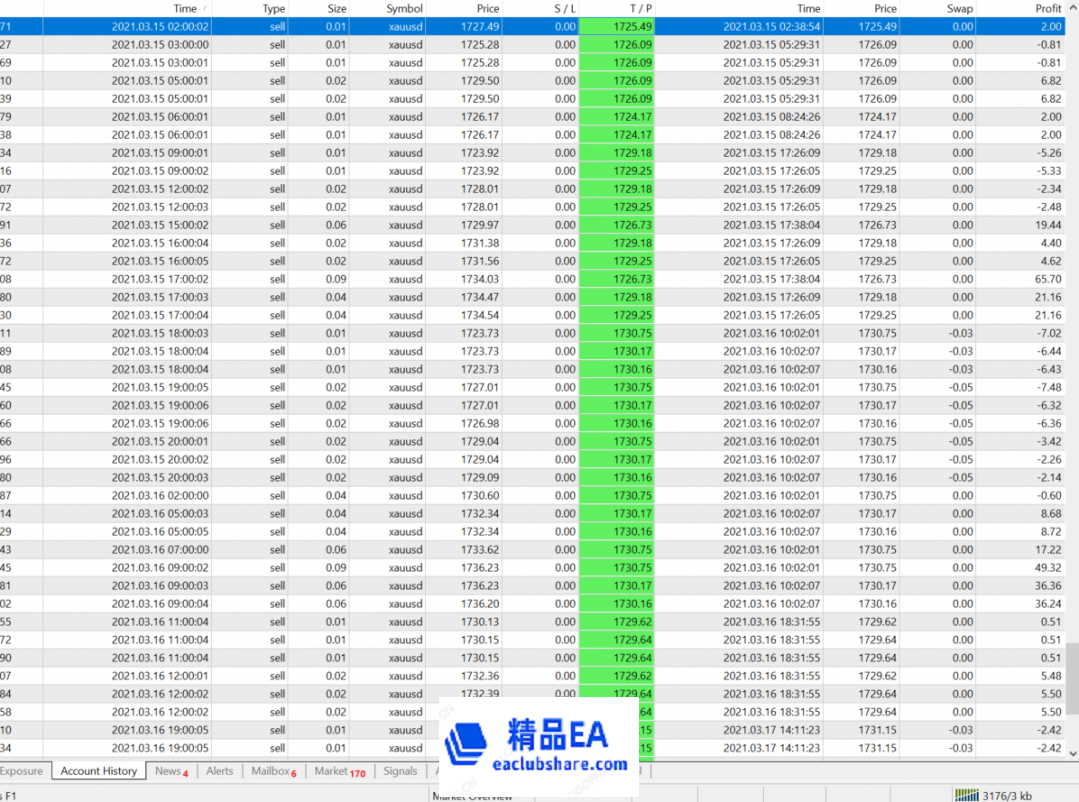Open the Signals tab
Viewport: 1079px width, 802px height.
(x=400, y=771)
